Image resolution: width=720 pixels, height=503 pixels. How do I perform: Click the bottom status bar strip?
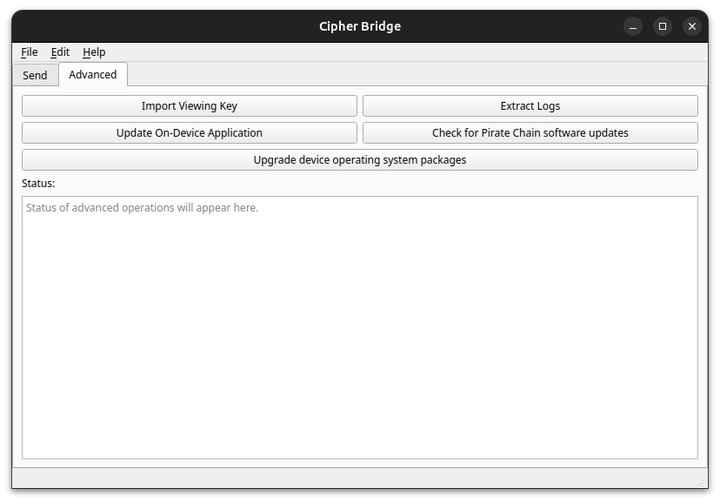[x=360, y=478]
